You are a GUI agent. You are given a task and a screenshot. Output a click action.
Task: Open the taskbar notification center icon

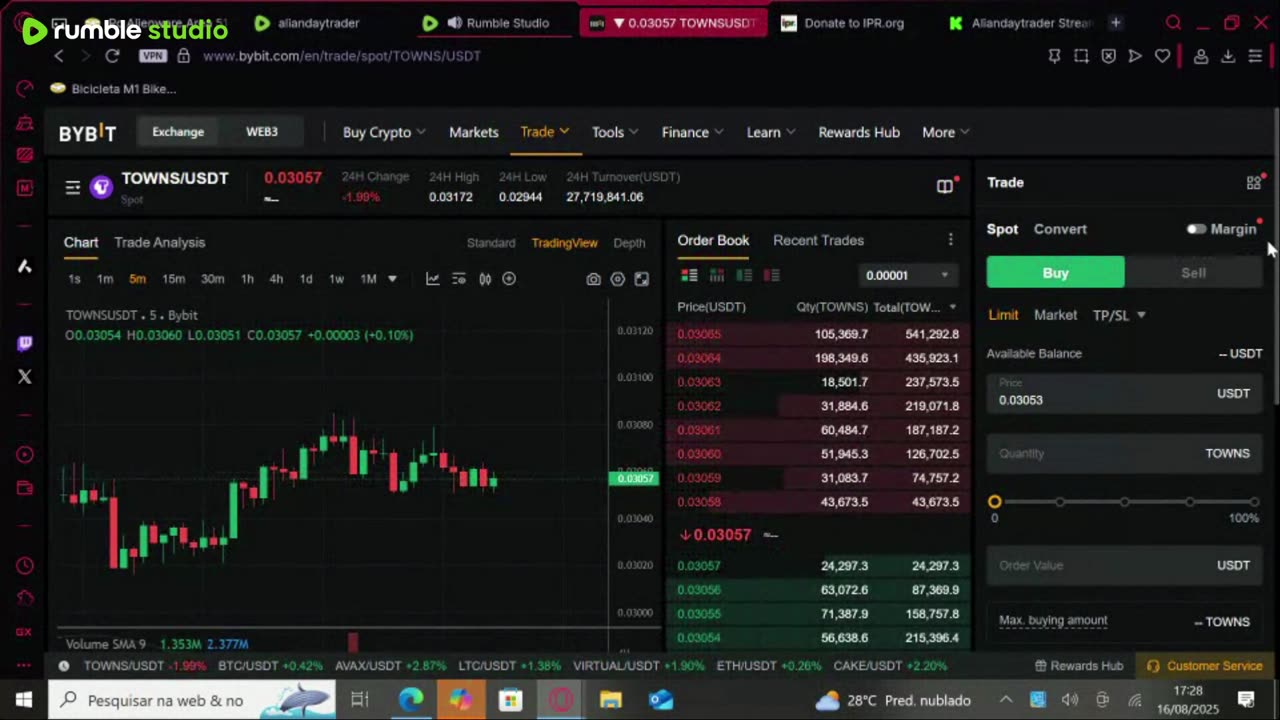point(1246,700)
